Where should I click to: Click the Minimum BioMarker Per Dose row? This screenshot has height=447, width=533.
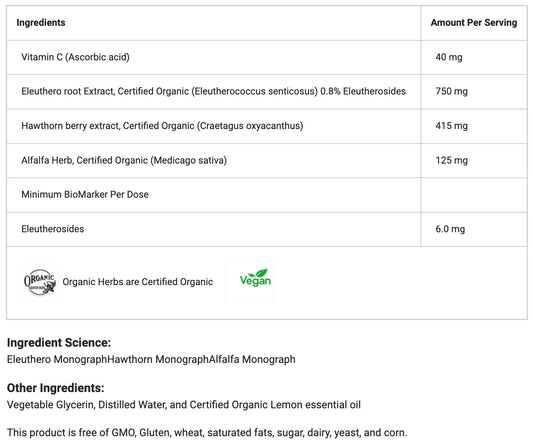(x=267, y=195)
